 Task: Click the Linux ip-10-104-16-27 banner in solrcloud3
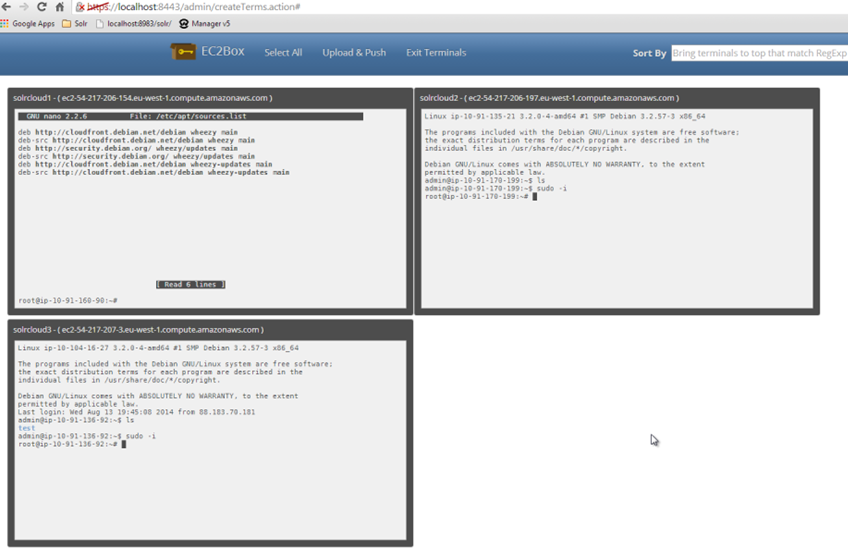coord(158,348)
